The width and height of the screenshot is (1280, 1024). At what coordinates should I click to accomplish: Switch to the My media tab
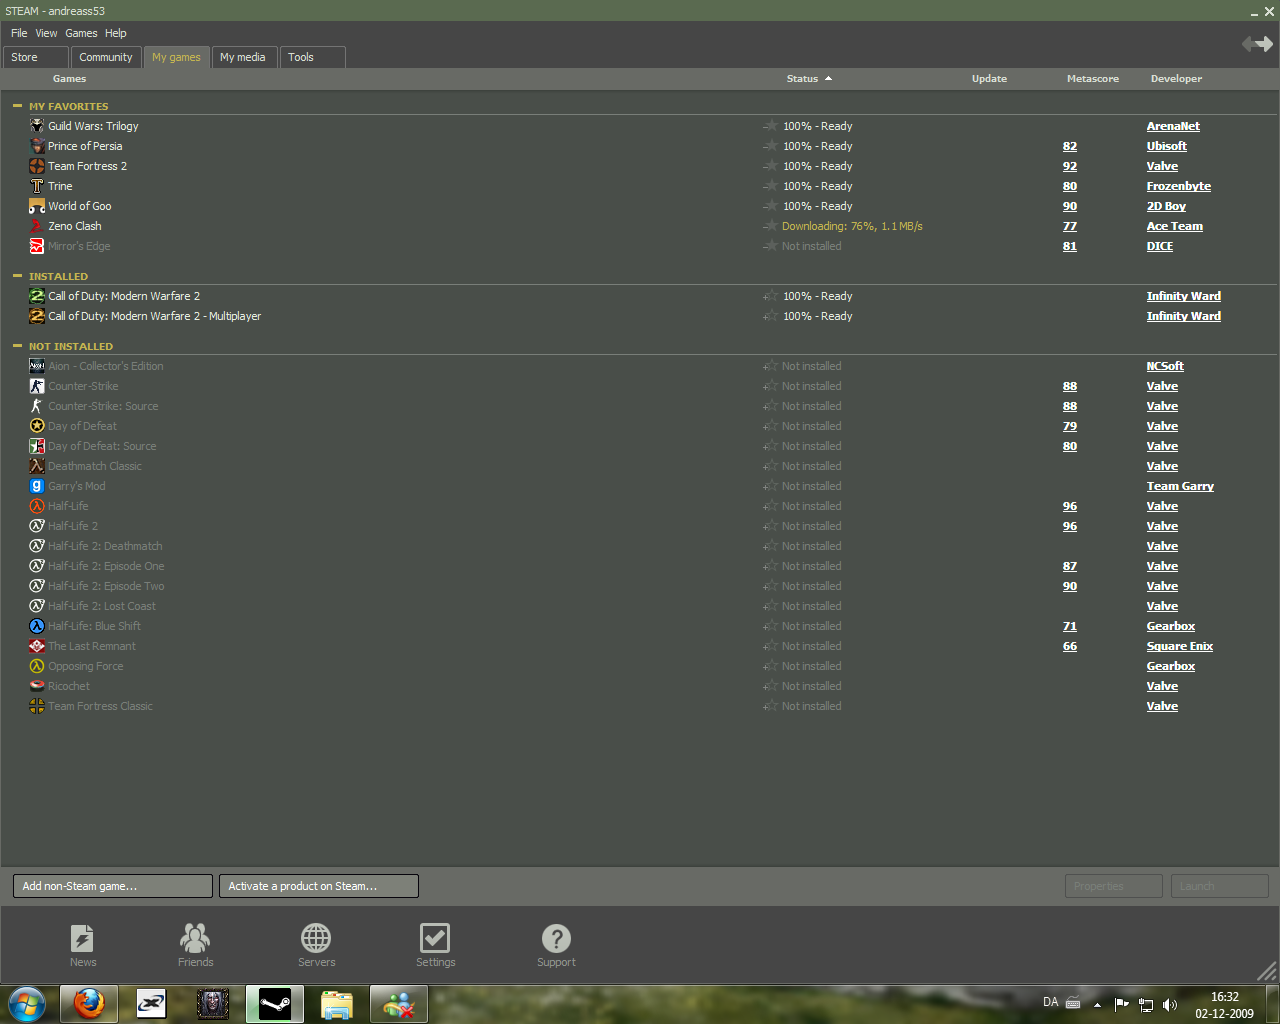(x=244, y=57)
